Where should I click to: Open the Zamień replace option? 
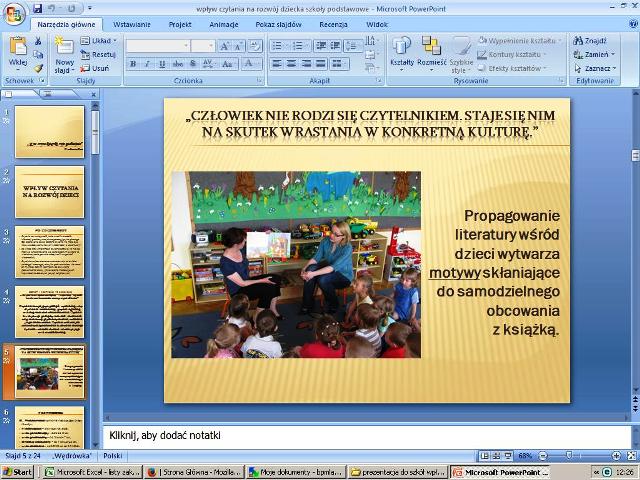coord(594,54)
